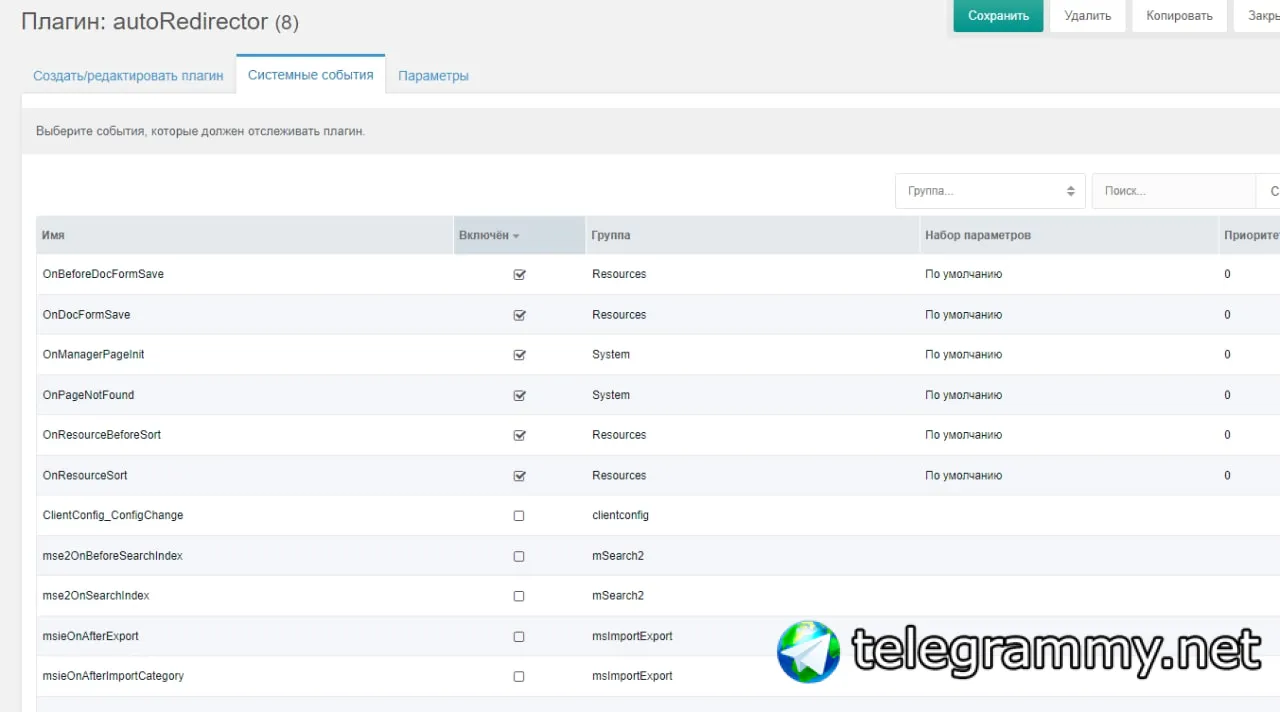Enable the ClientConfig_ConfigChange event checkbox
The width and height of the screenshot is (1280, 712).
click(518, 516)
